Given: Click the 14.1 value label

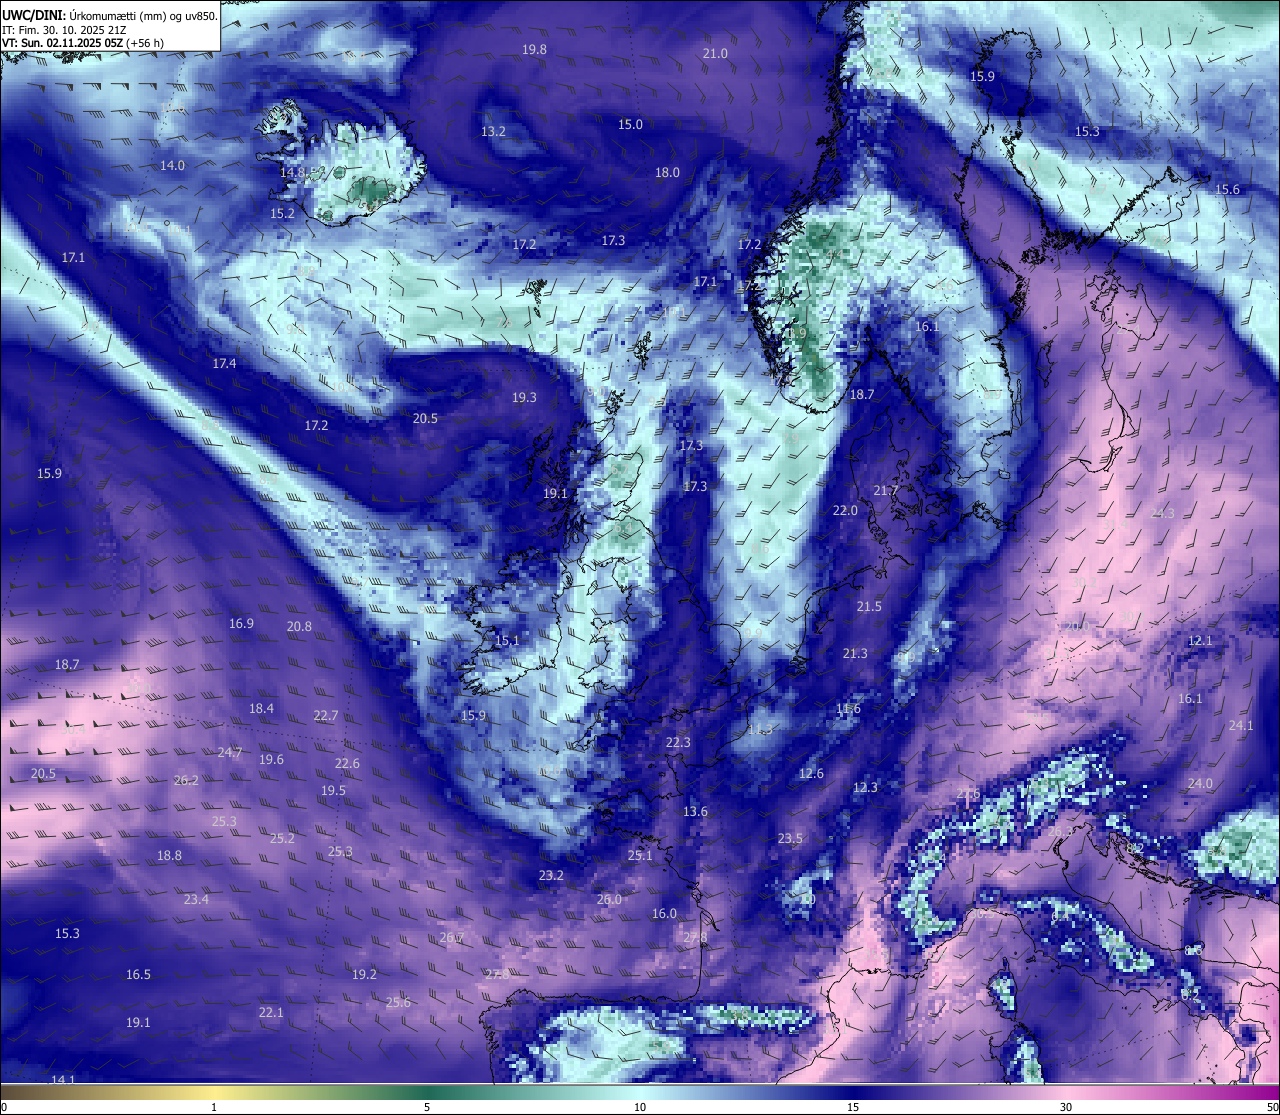Looking at the screenshot, I should (x=63, y=1080).
